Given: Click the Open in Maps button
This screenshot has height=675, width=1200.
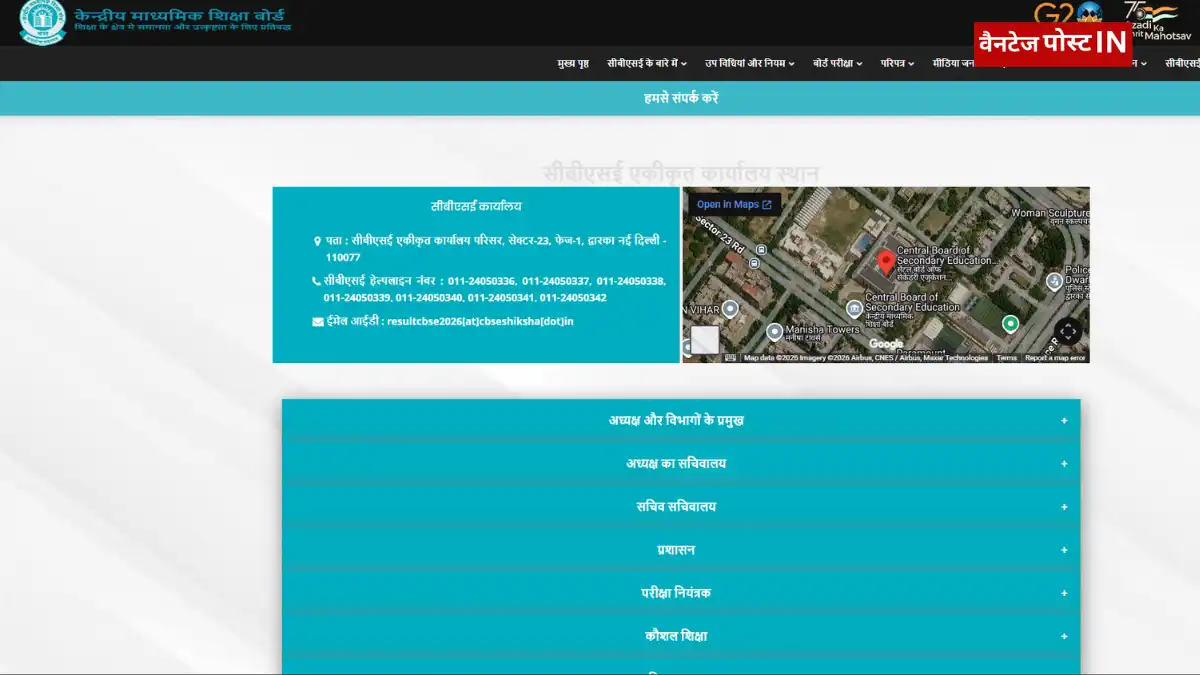Looking at the screenshot, I should pyautogui.click(x=734, y=204).
